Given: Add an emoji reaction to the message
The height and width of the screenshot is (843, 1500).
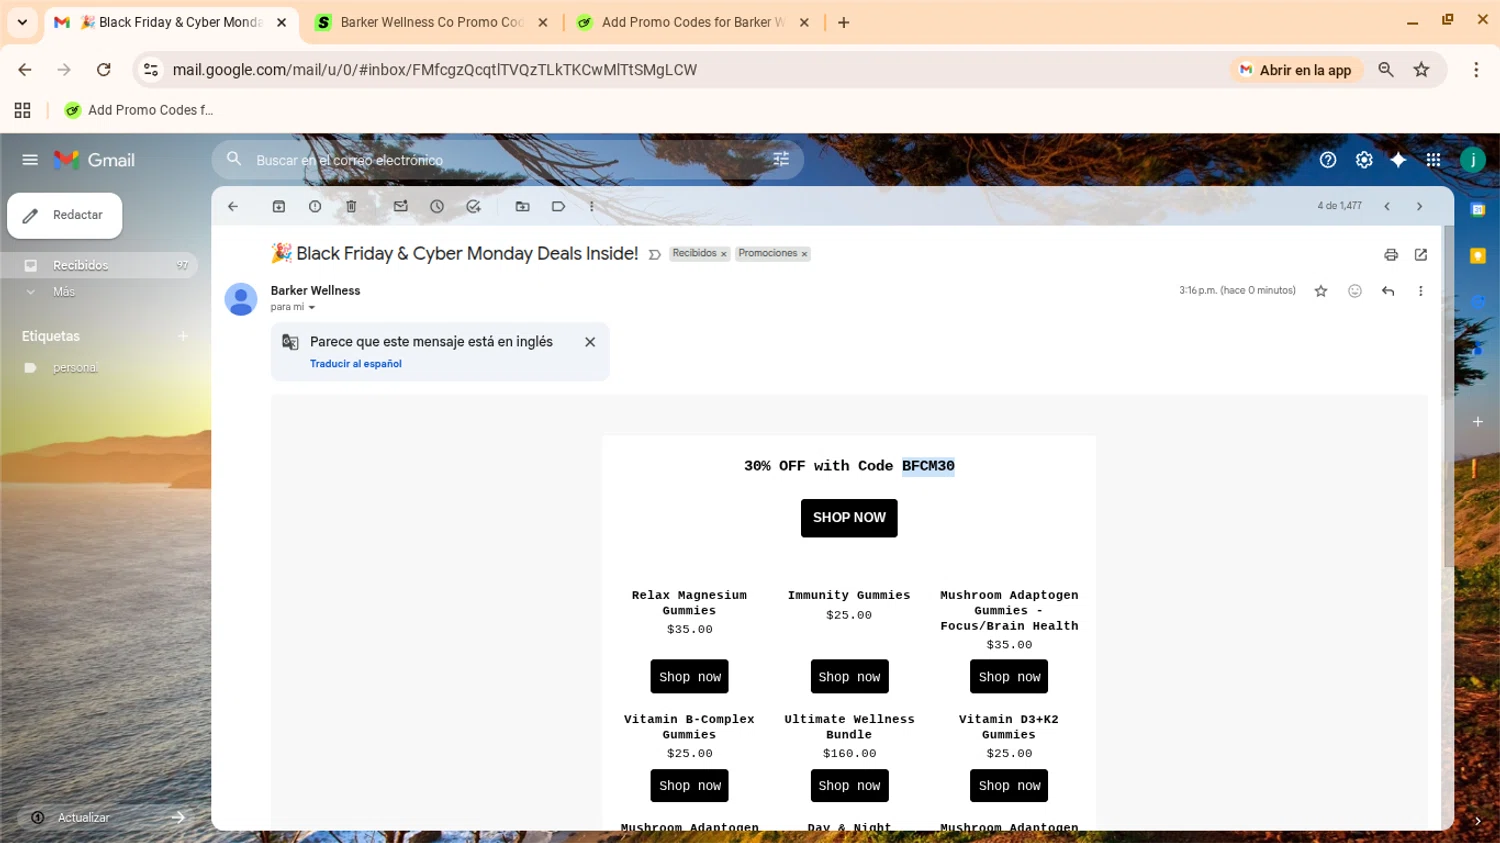Looking at the screenshot, I should (x=1355, y=291).
